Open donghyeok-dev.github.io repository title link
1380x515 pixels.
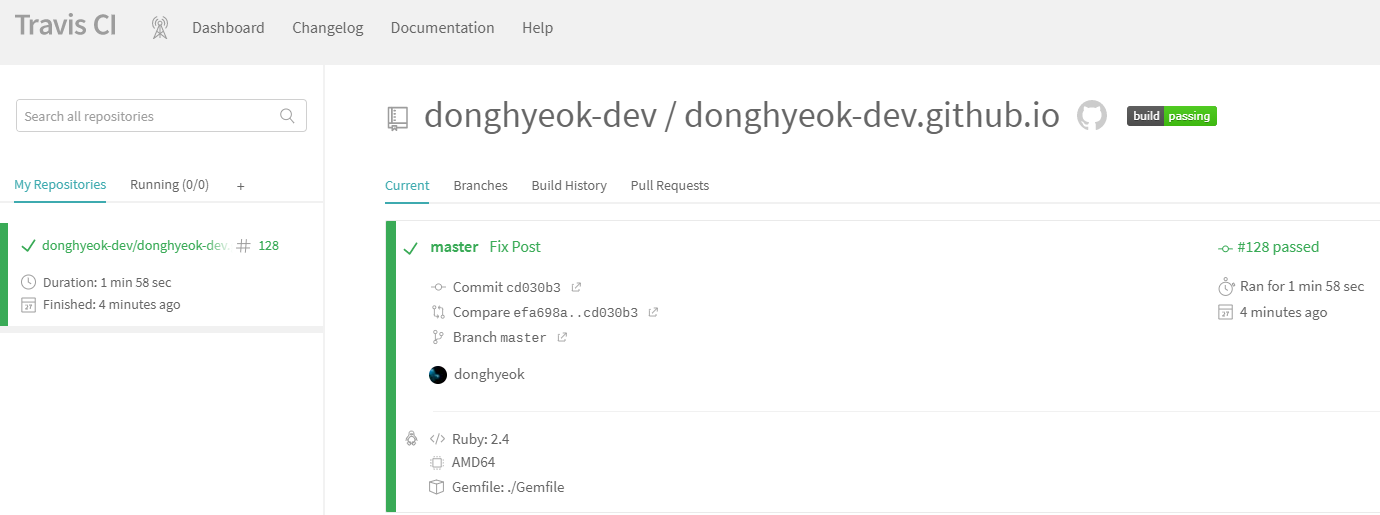coord(872,116)
